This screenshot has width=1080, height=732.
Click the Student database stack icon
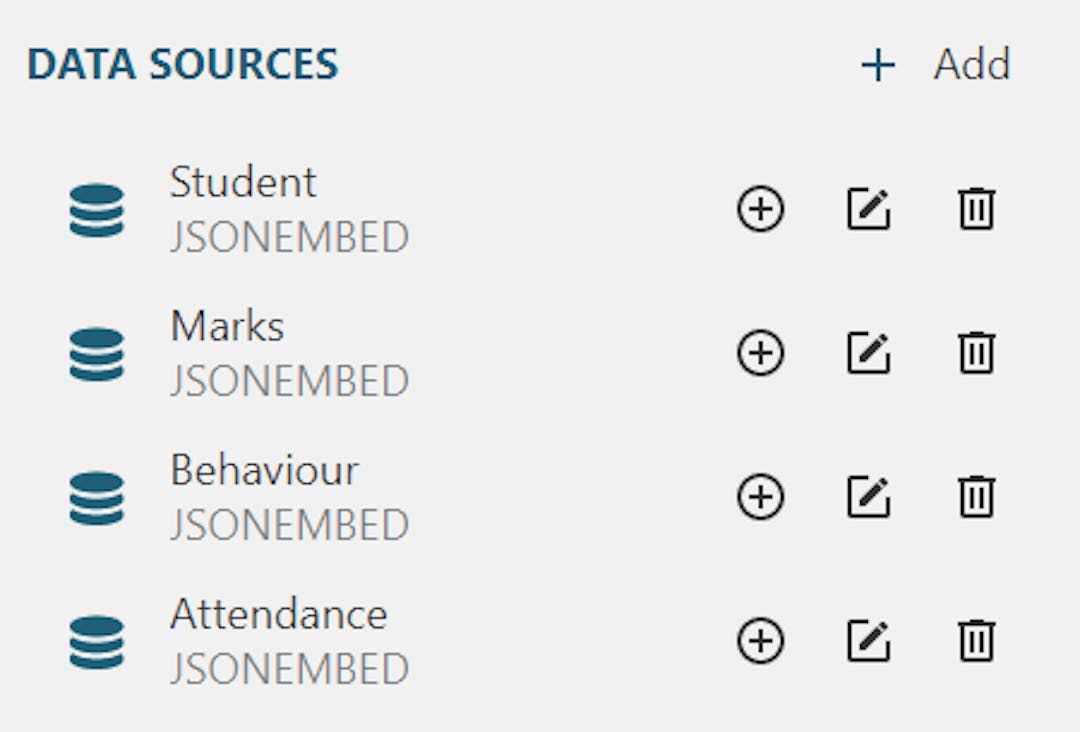point(97,210)
